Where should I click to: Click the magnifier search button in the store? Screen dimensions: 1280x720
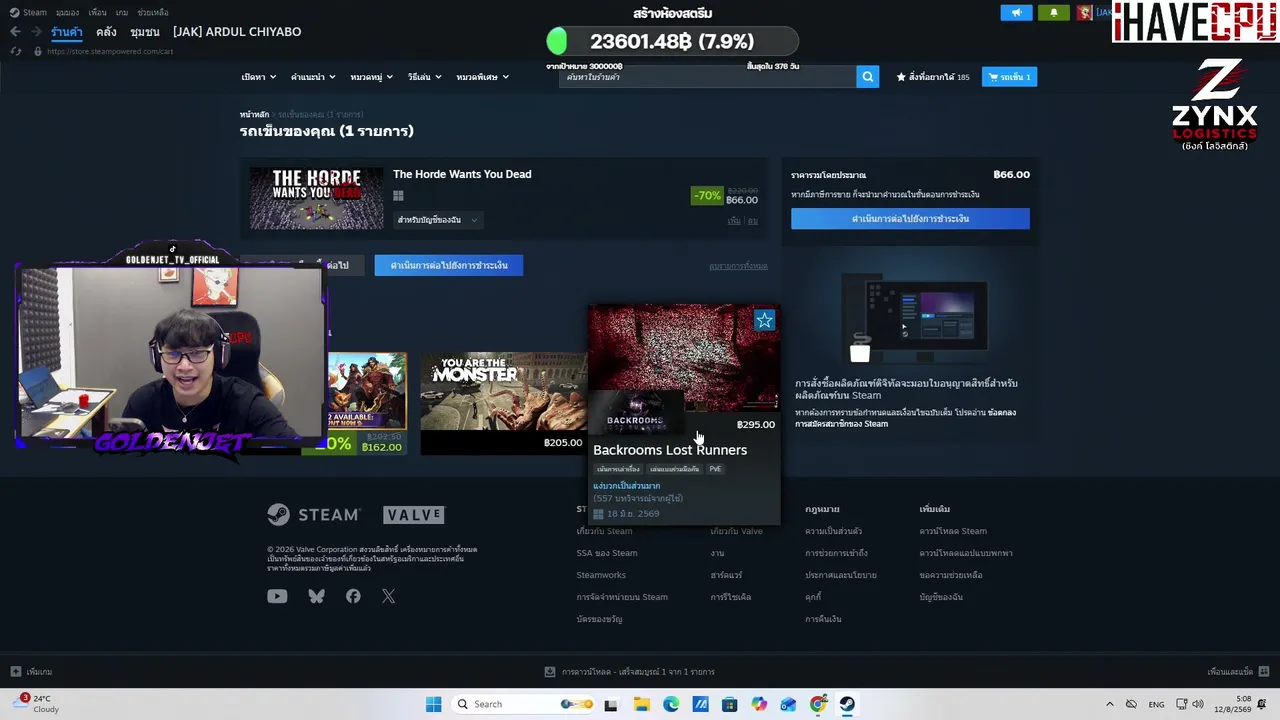coord(867,77)
